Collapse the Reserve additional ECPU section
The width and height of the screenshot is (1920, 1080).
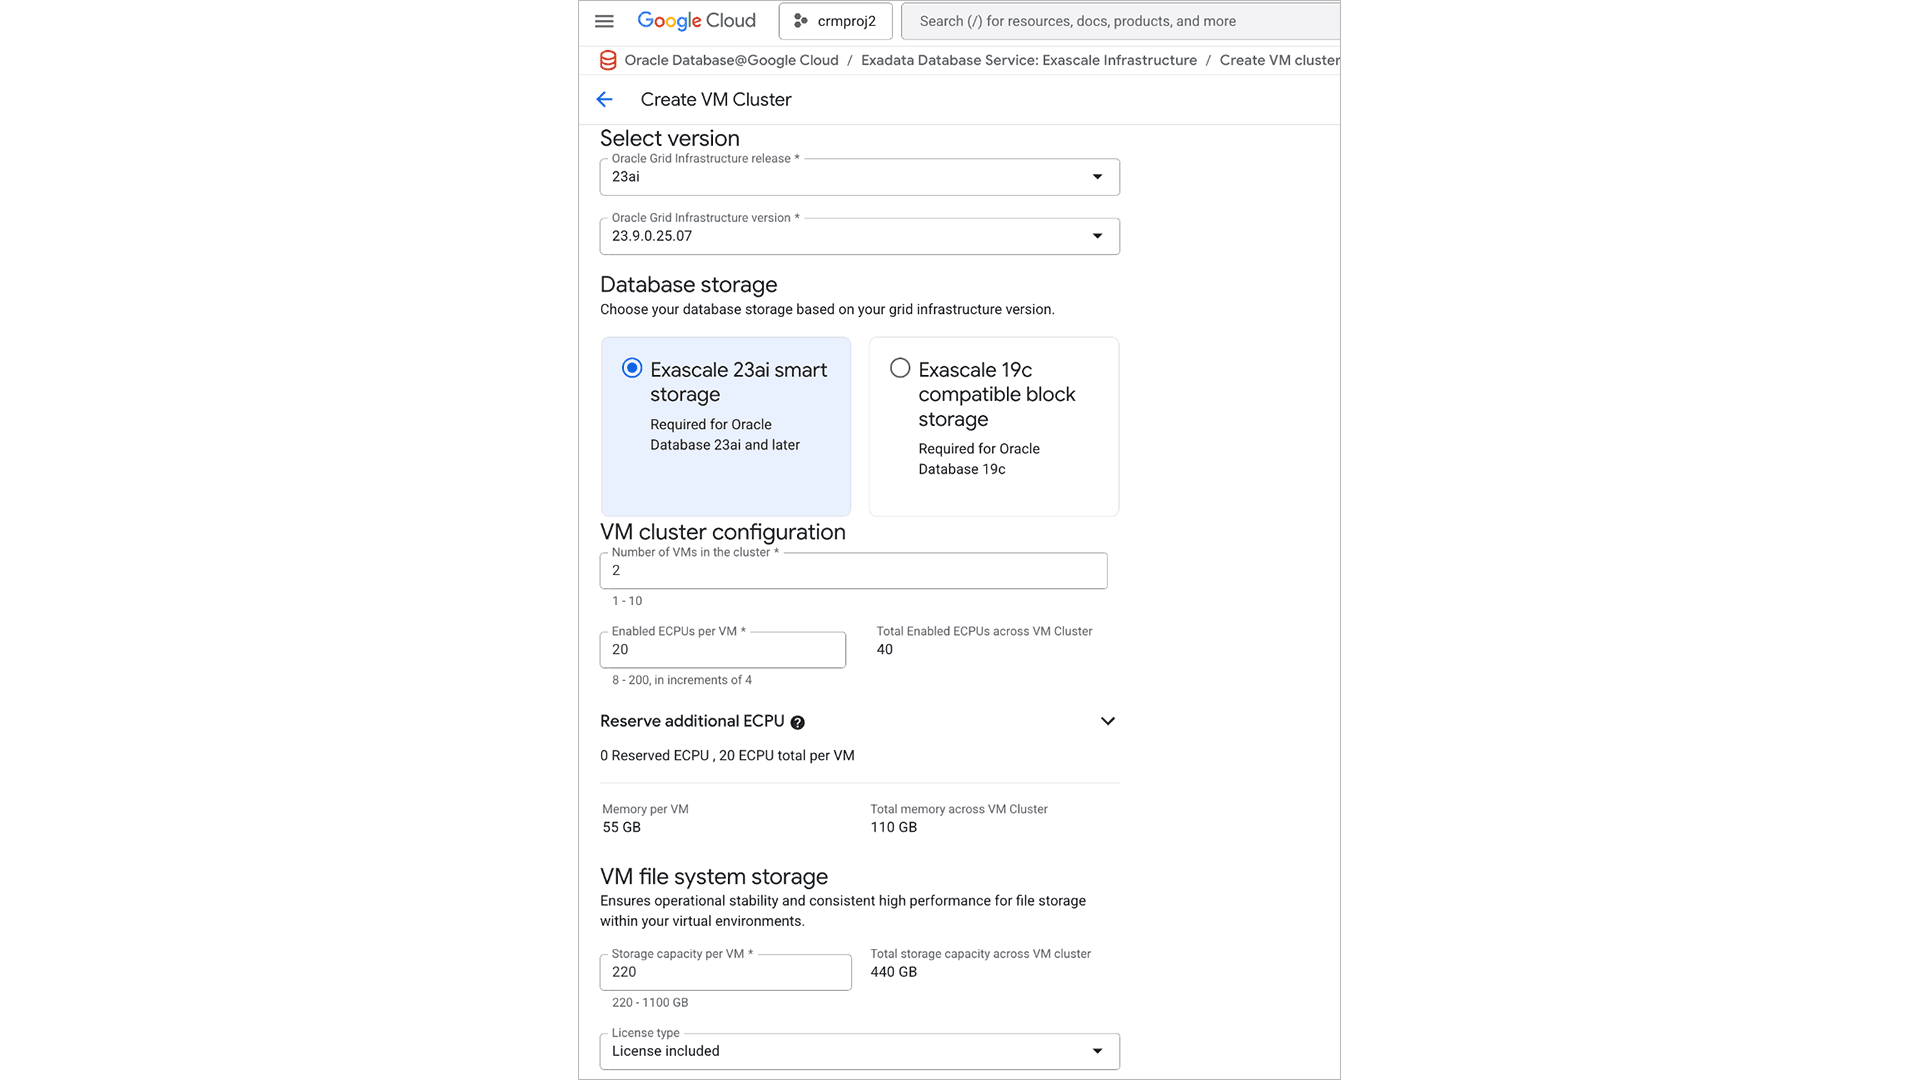[1107, 721]
